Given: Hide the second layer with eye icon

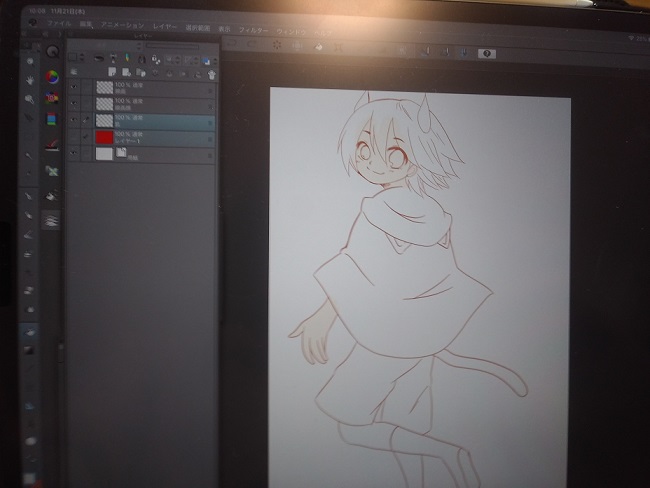Looking at the screenshot, I should click(x=74, y=102).
